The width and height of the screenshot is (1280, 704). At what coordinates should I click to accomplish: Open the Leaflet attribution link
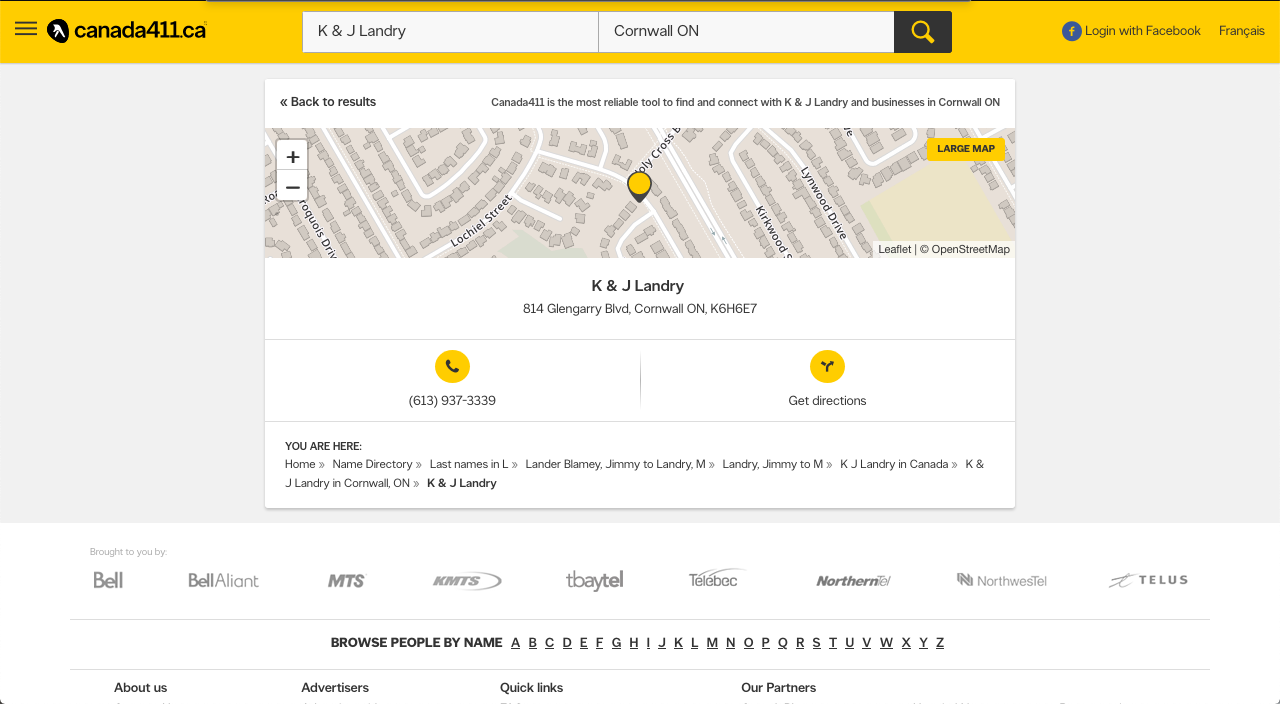click(x=895, y=249)
